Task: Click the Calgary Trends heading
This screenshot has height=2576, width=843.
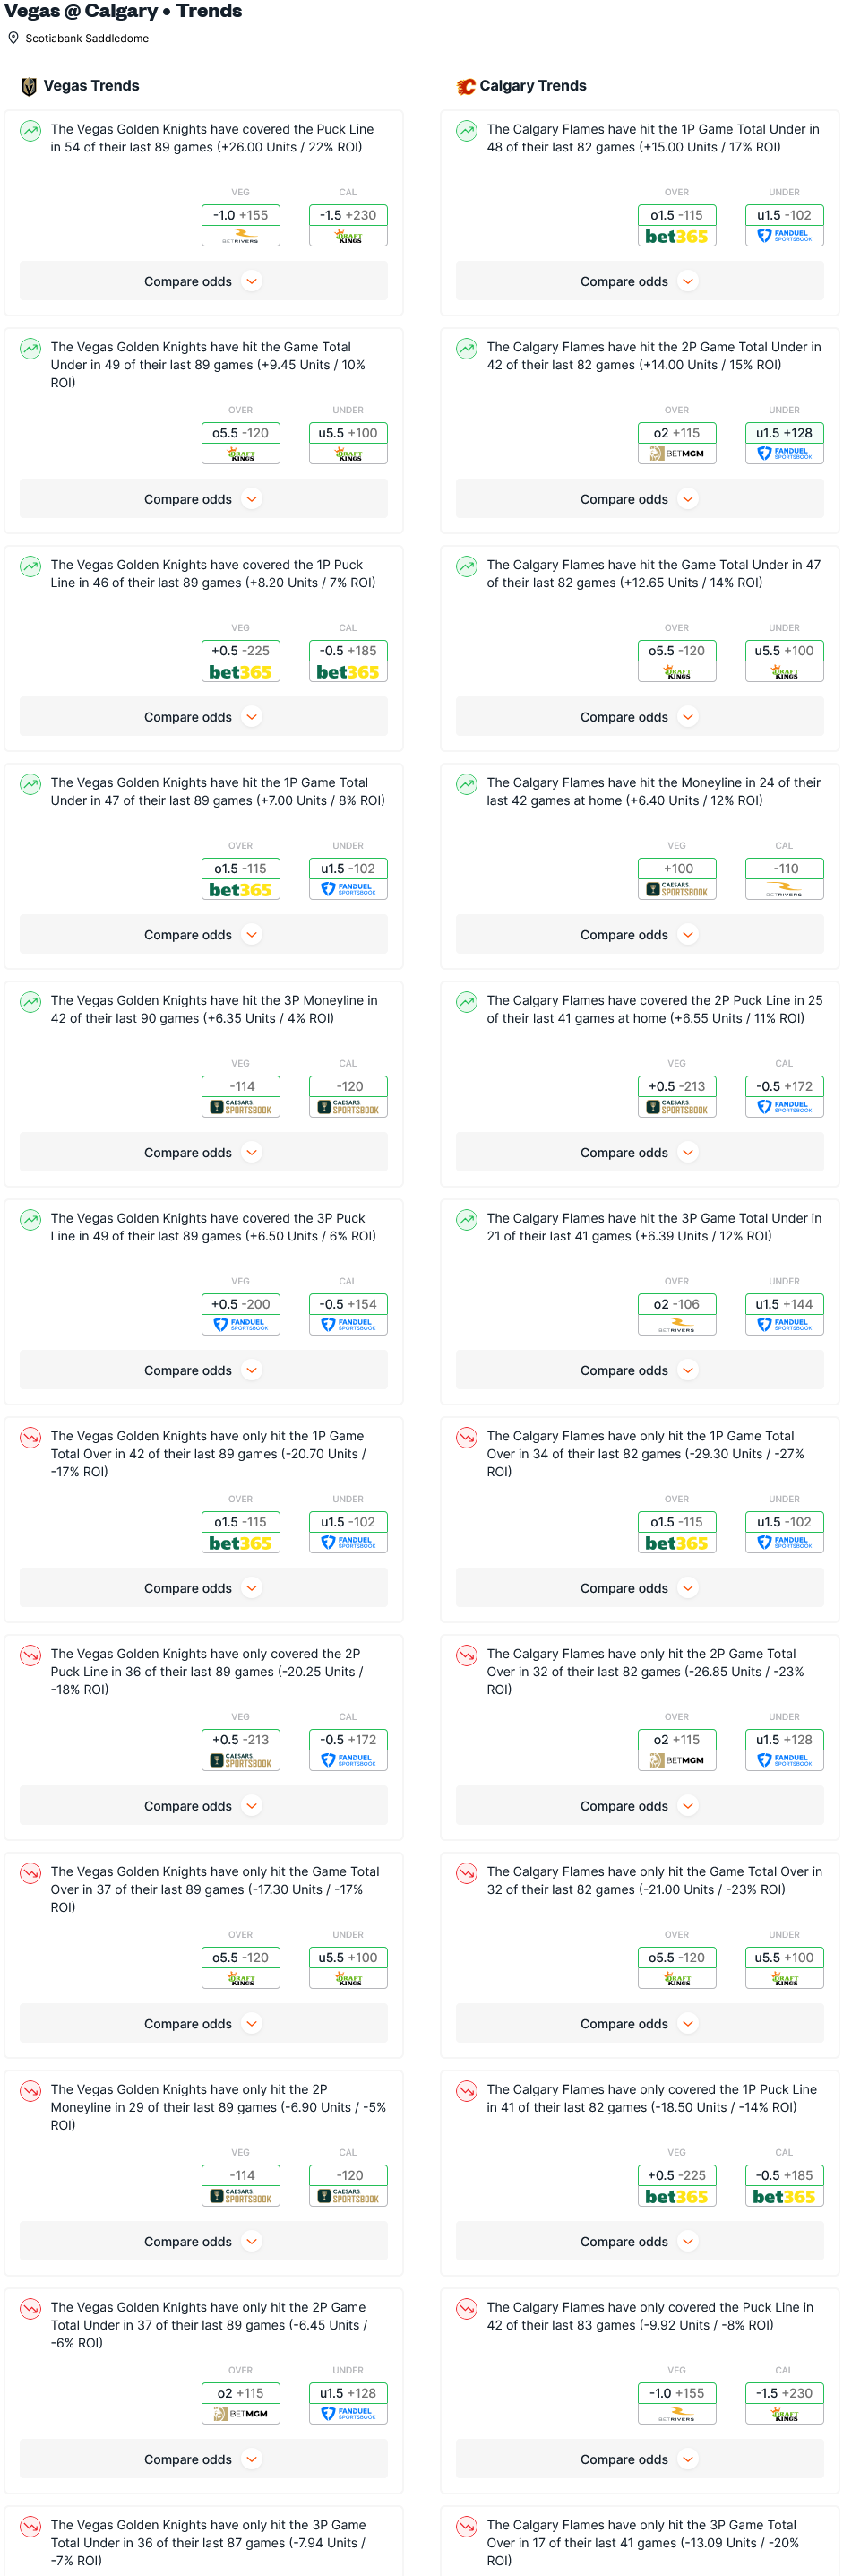Action: (532, 86)
